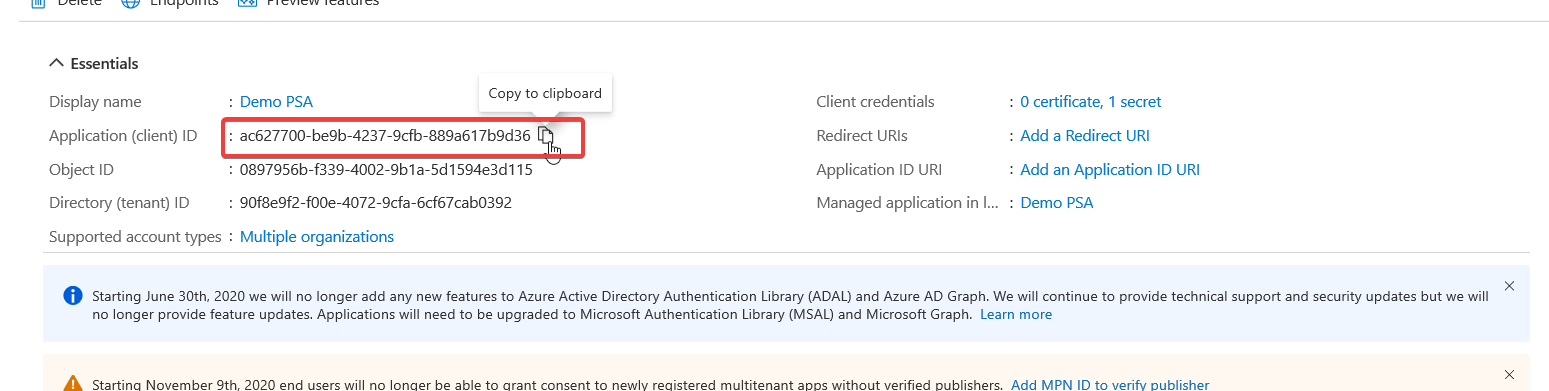This screenshot has width=1549, height=391.
Task: Click the Application (client) ID label
Action: (x=123, y=136)
